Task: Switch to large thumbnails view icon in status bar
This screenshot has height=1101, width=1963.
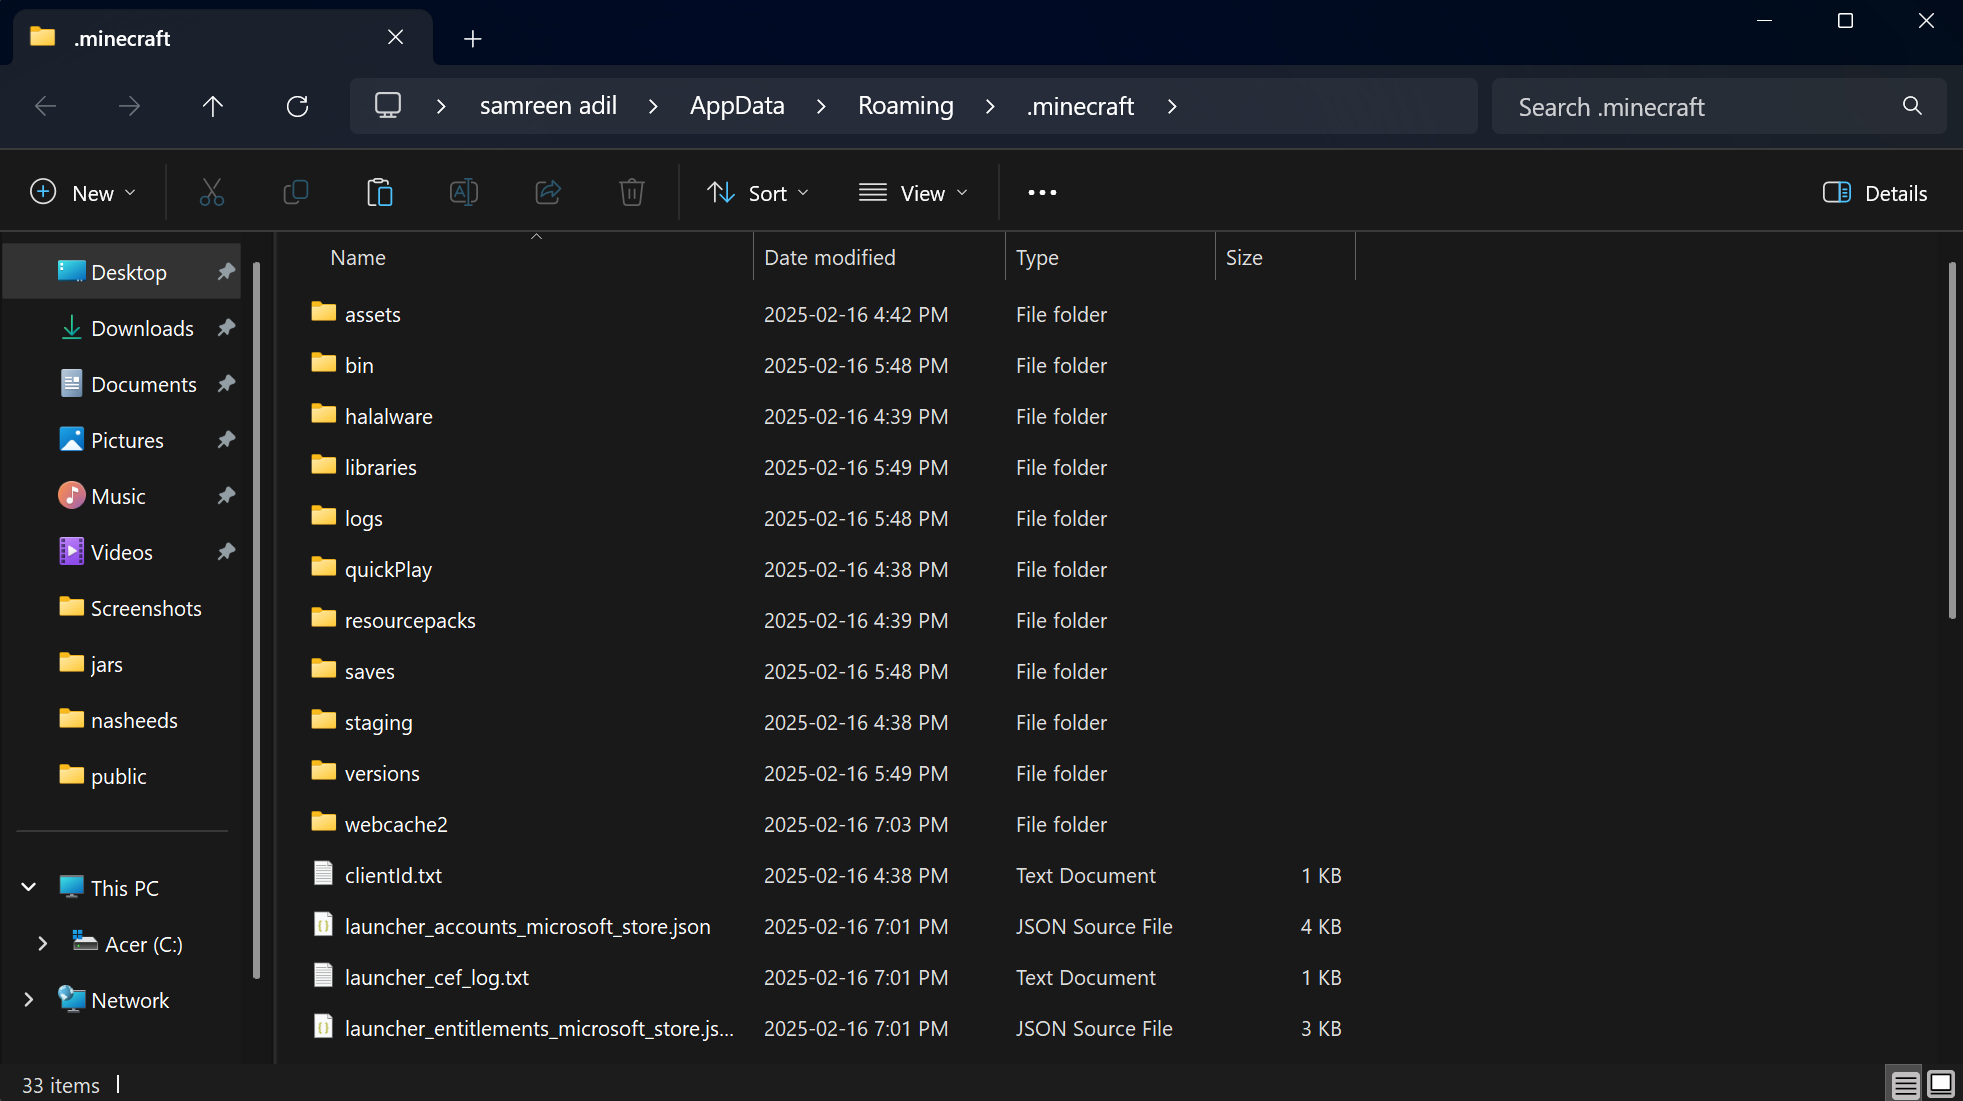Action: [x=1941, y=1084]
